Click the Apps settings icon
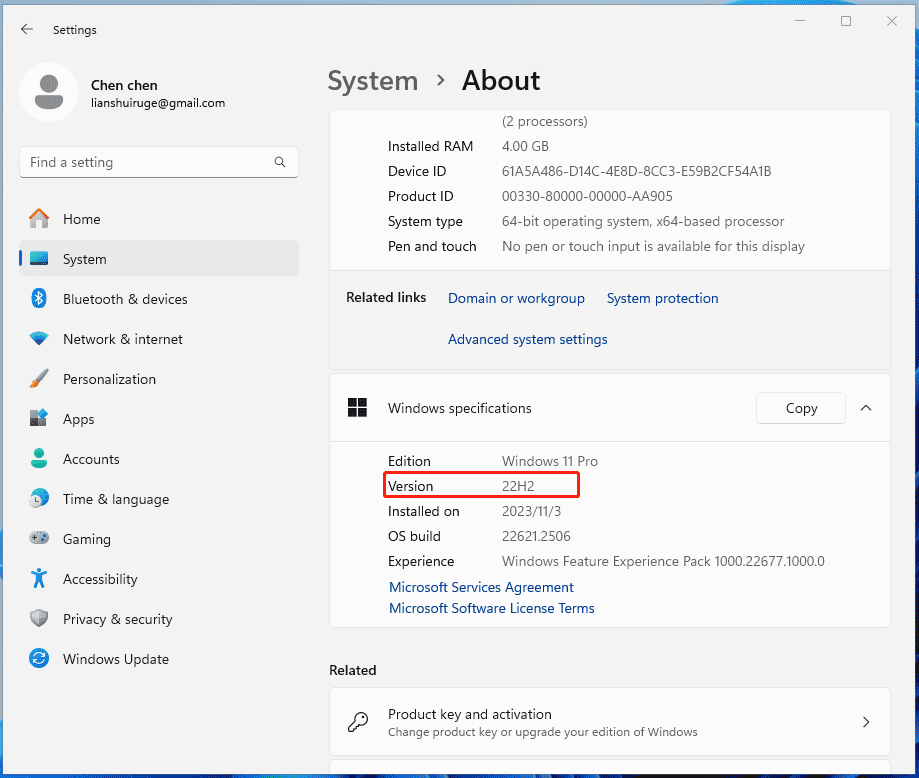919x778 pixels. [38, 419]
